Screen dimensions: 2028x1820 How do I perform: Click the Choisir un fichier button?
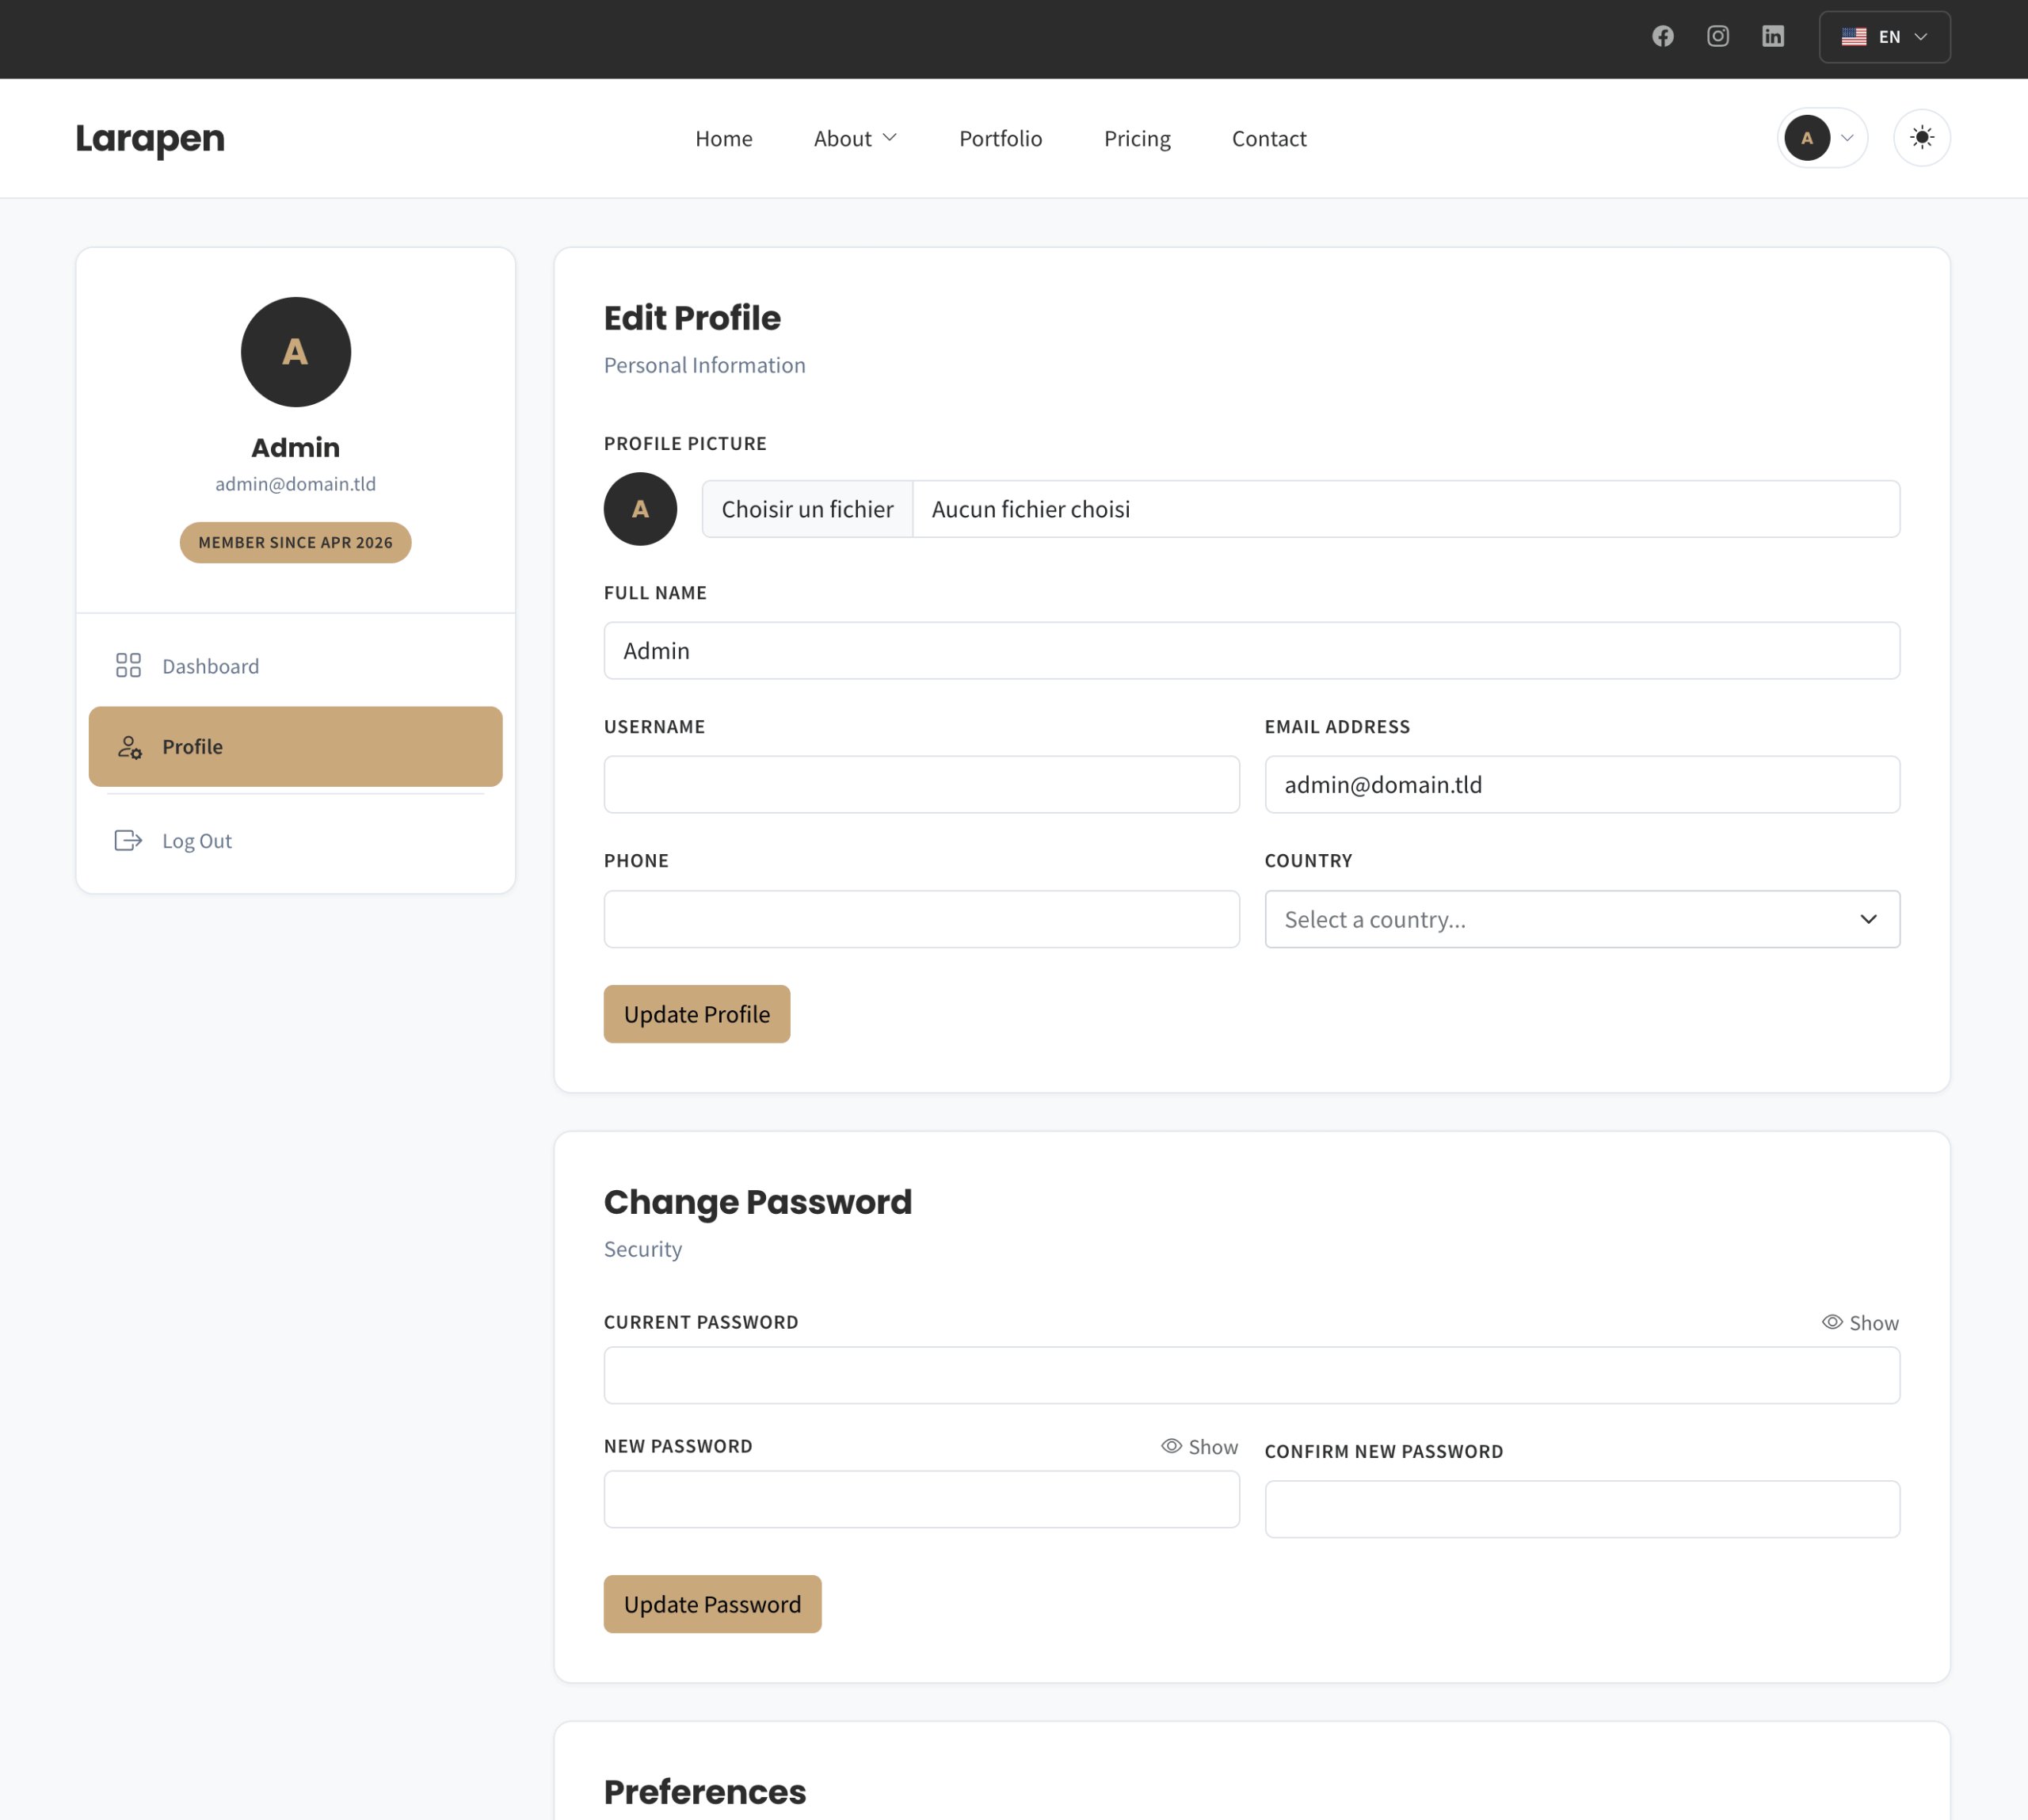point(807,509)
